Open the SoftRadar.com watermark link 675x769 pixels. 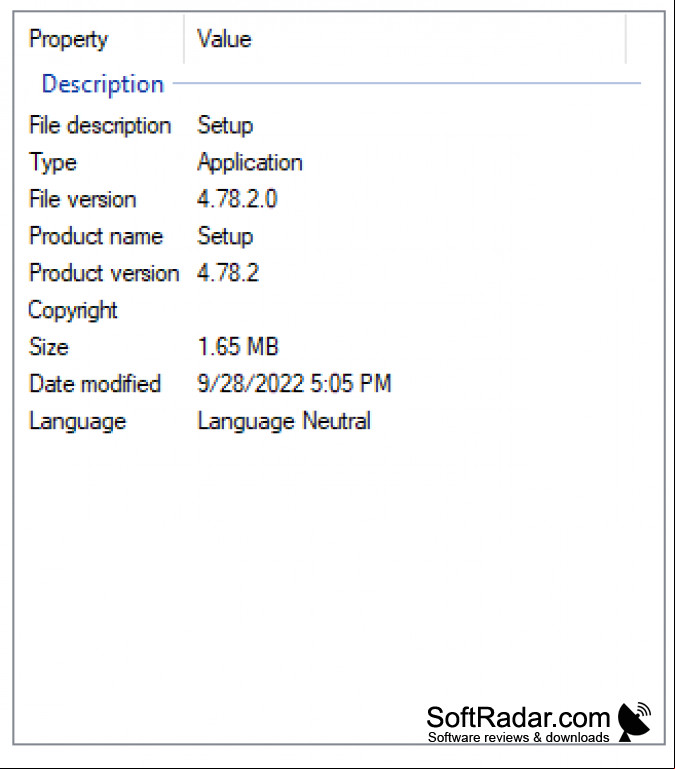click(x=518, y=723)
